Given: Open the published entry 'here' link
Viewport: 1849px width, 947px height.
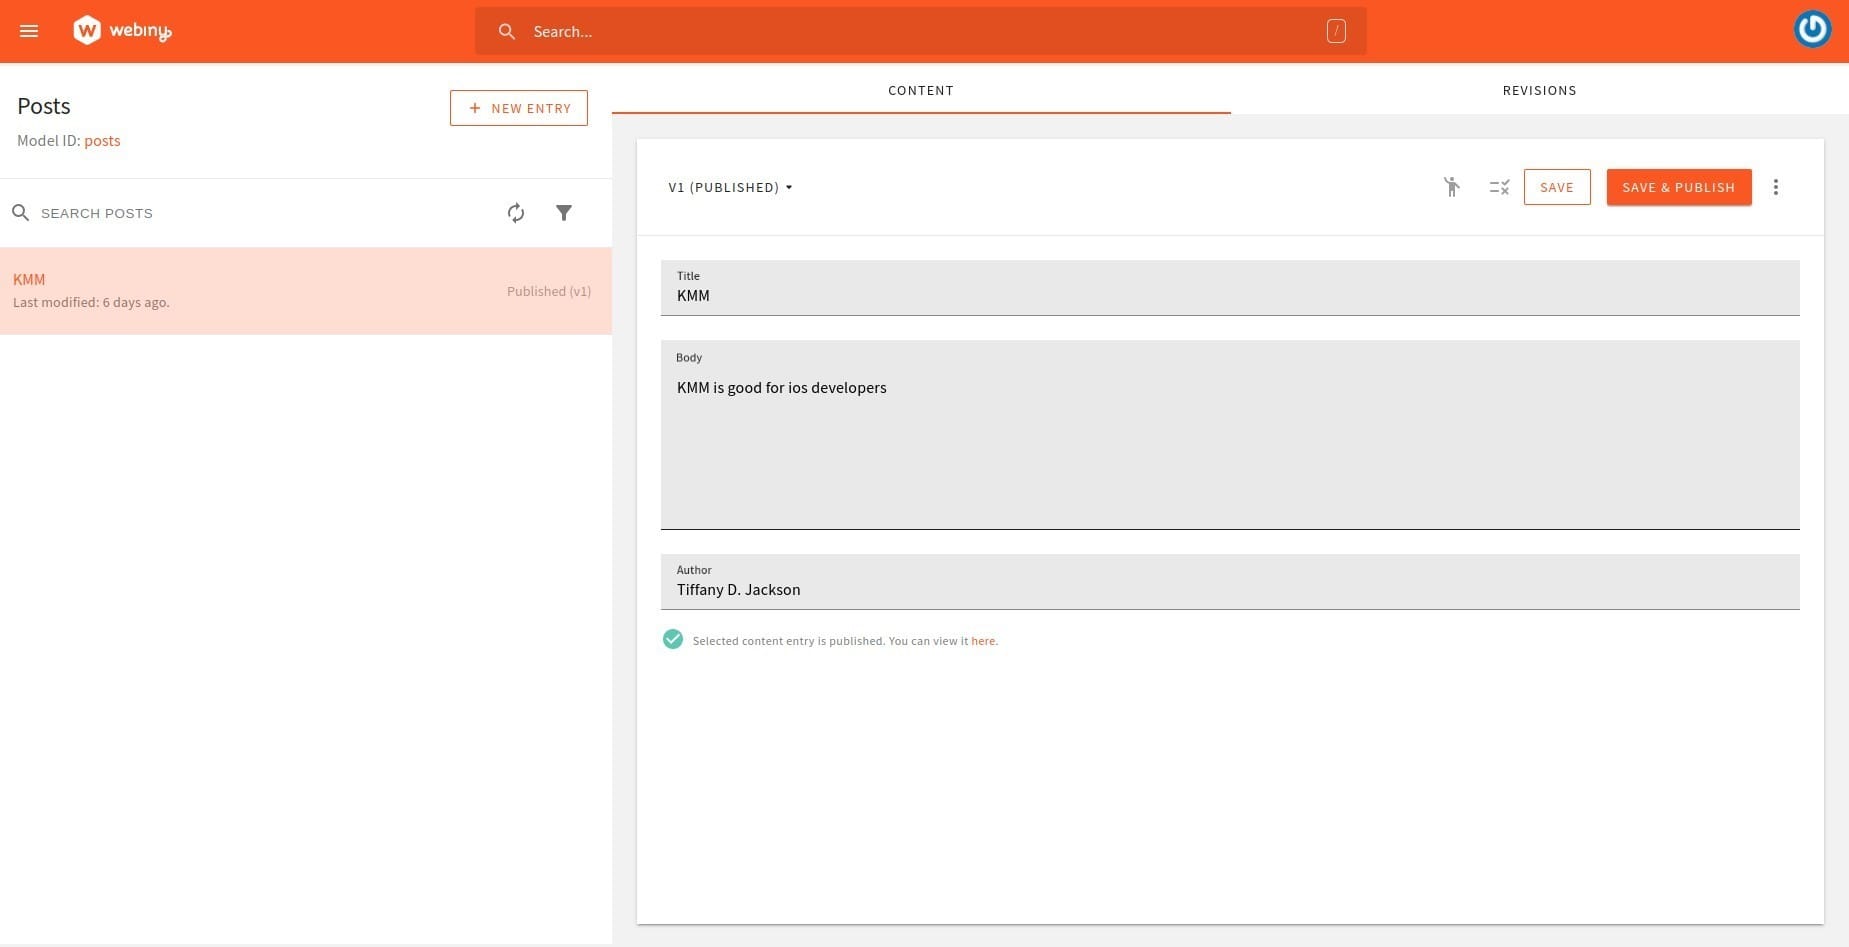Looking at the screenshot, I should (982, 641).
